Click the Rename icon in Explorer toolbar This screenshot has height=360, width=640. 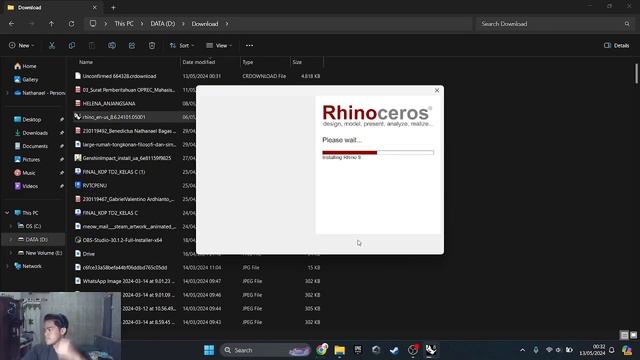coord(112,46)
